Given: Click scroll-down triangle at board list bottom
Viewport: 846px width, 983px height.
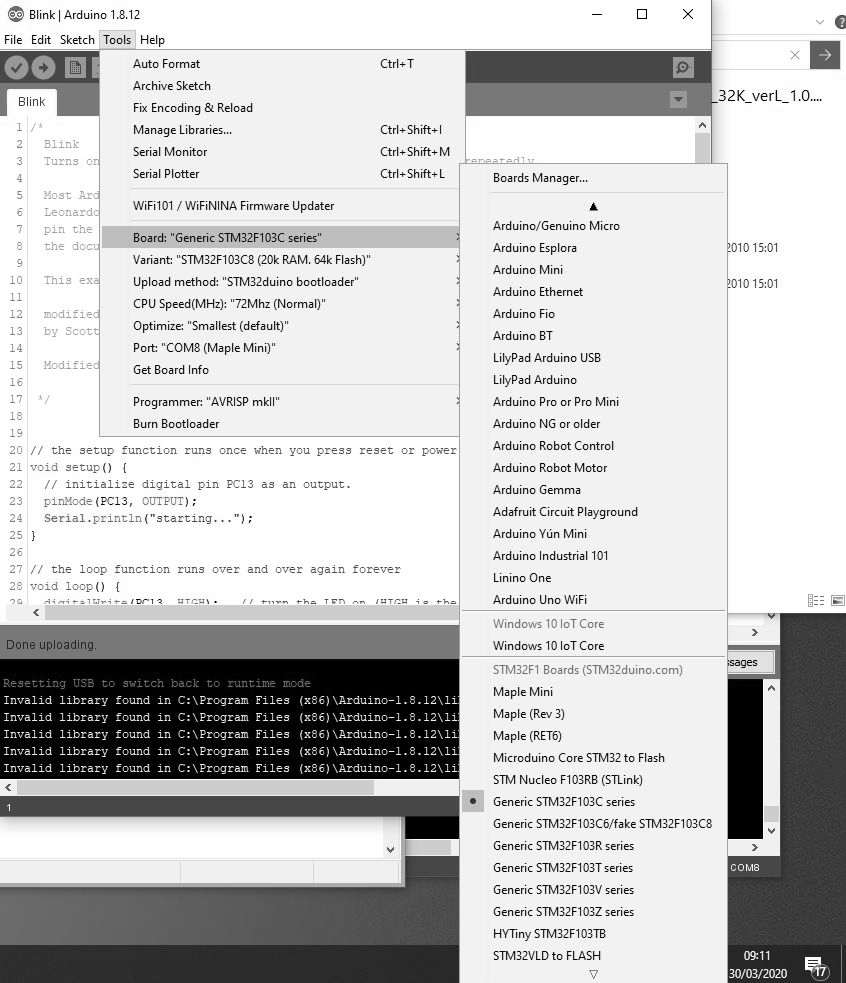Looking at the screenshot, I should (593, 974).
